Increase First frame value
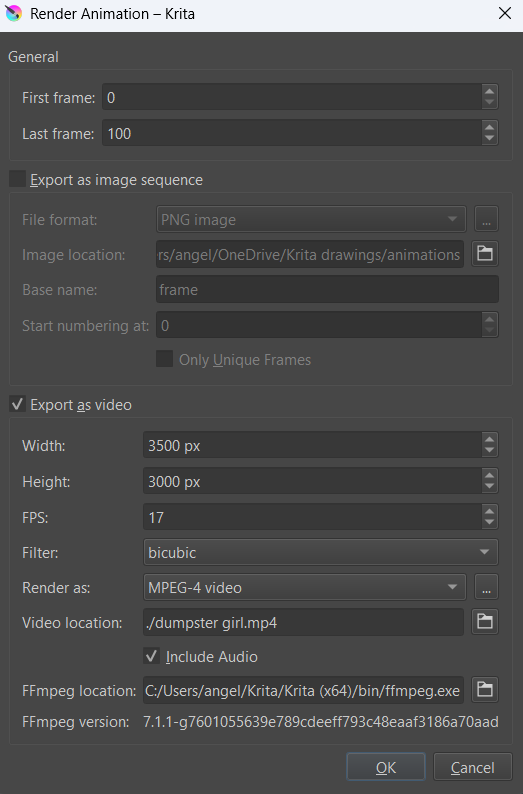The height and width of the screenshot is (794, 523). click(489, 91)
